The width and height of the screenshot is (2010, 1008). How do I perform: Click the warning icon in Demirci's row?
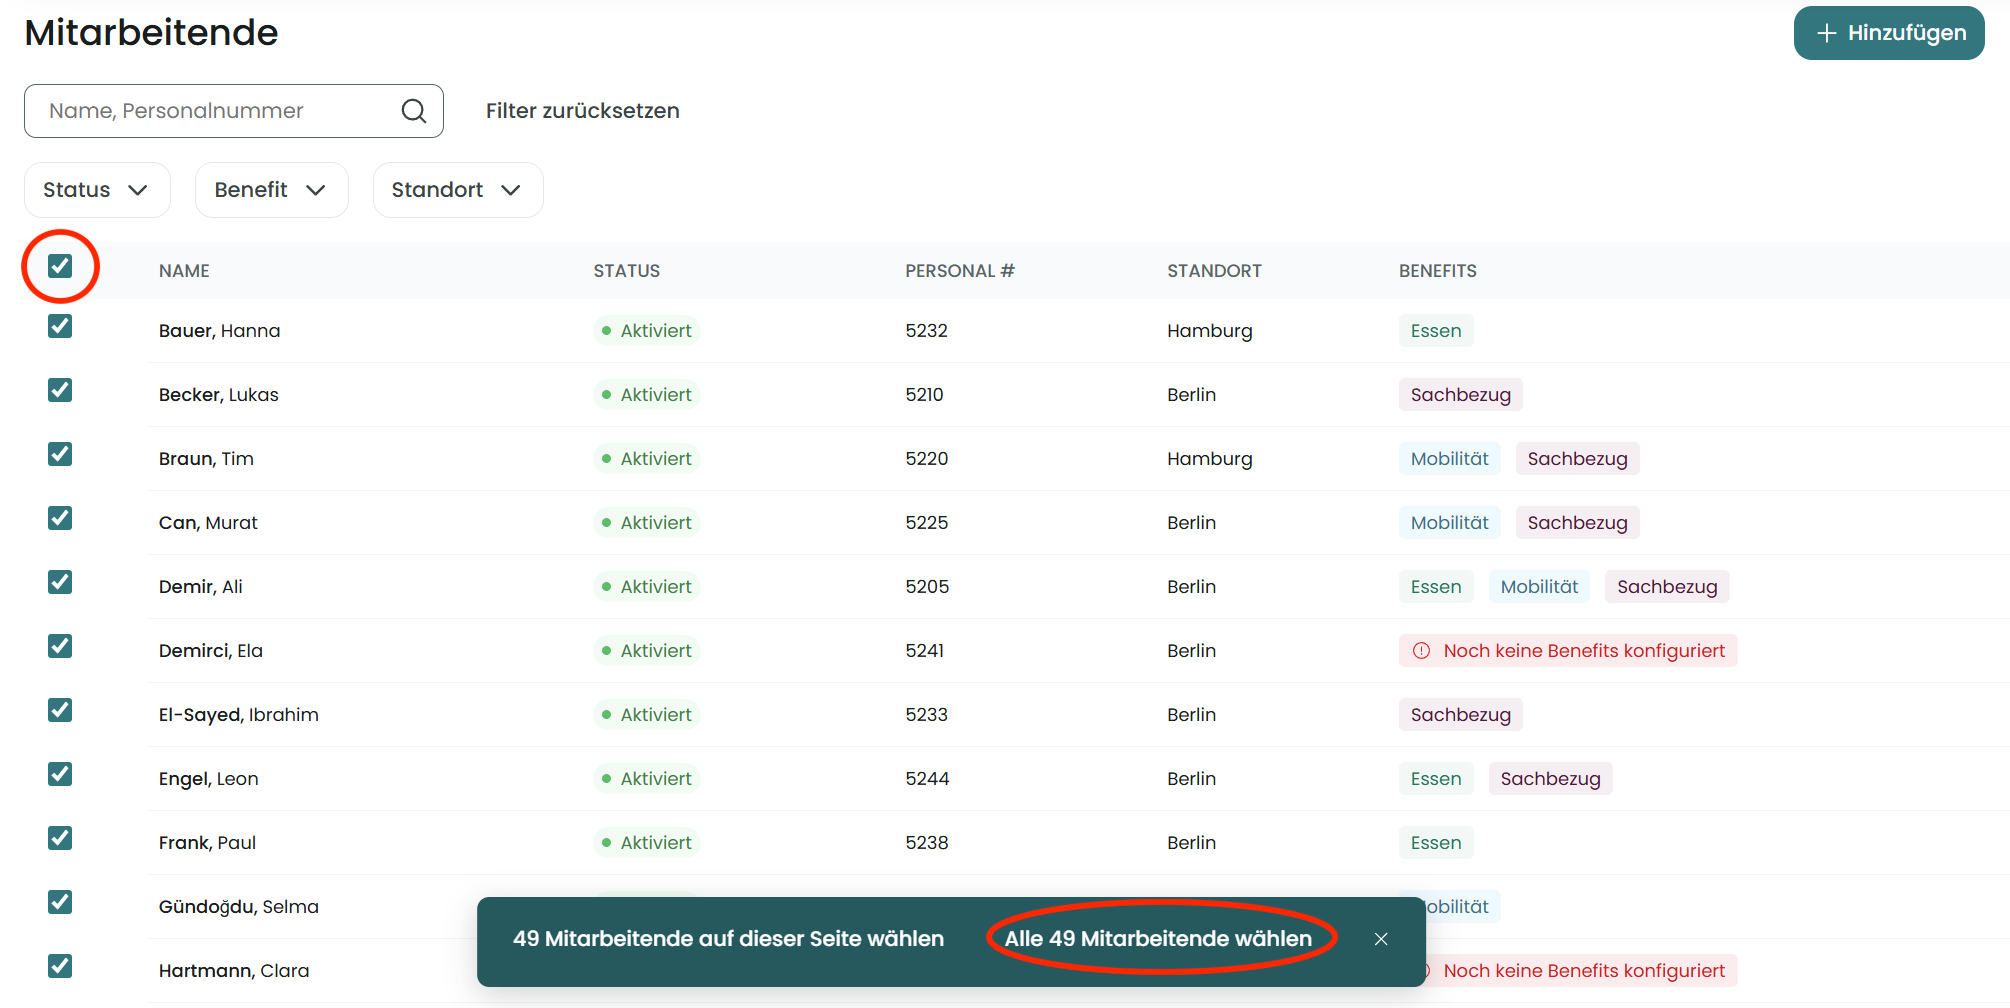[1421, 651]
